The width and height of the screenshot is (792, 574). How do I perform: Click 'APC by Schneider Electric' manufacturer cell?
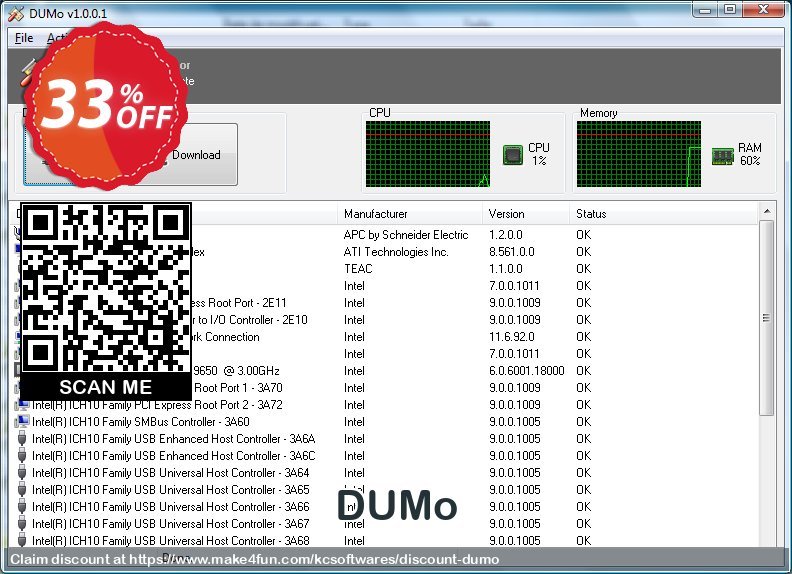pos(406,235)
